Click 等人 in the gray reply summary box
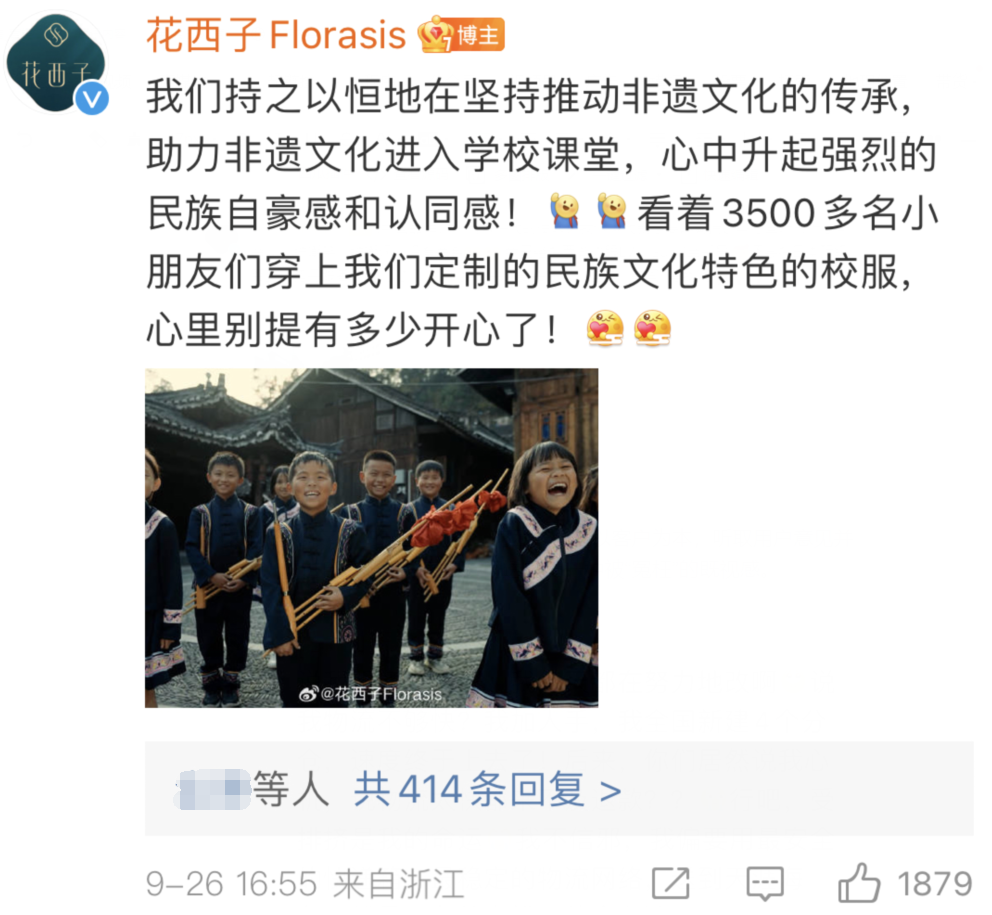 pyautogui.click(x=291, y=790)
